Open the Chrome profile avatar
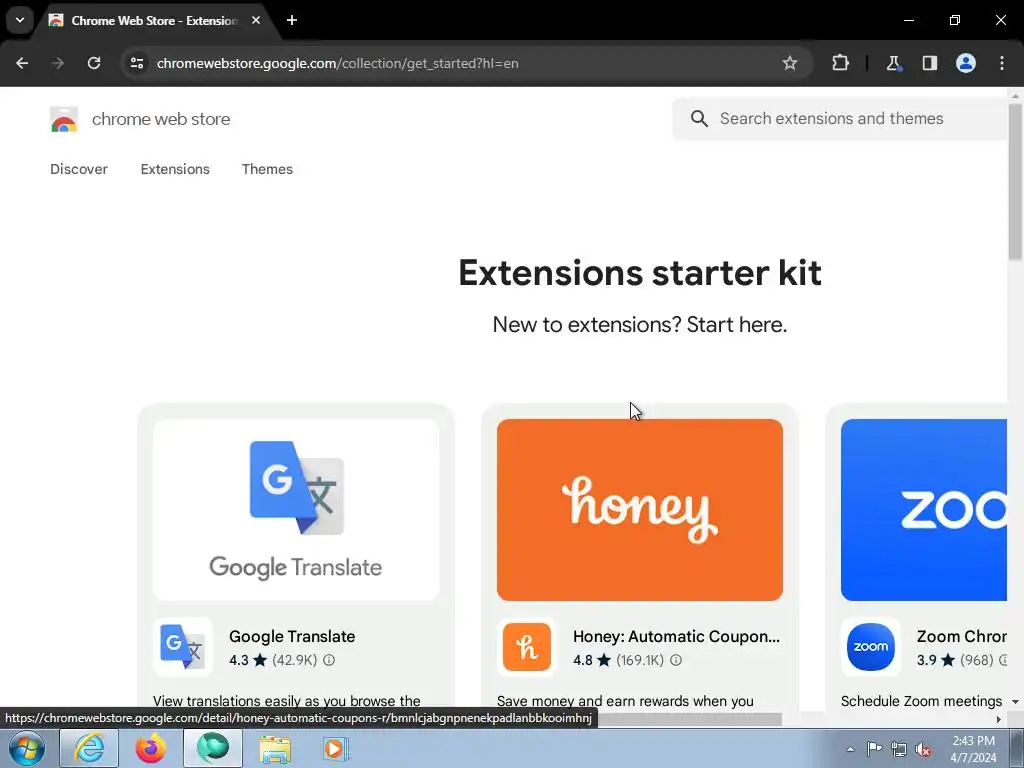This screenshot has height=768, width=1024. (x=966, y=63)
